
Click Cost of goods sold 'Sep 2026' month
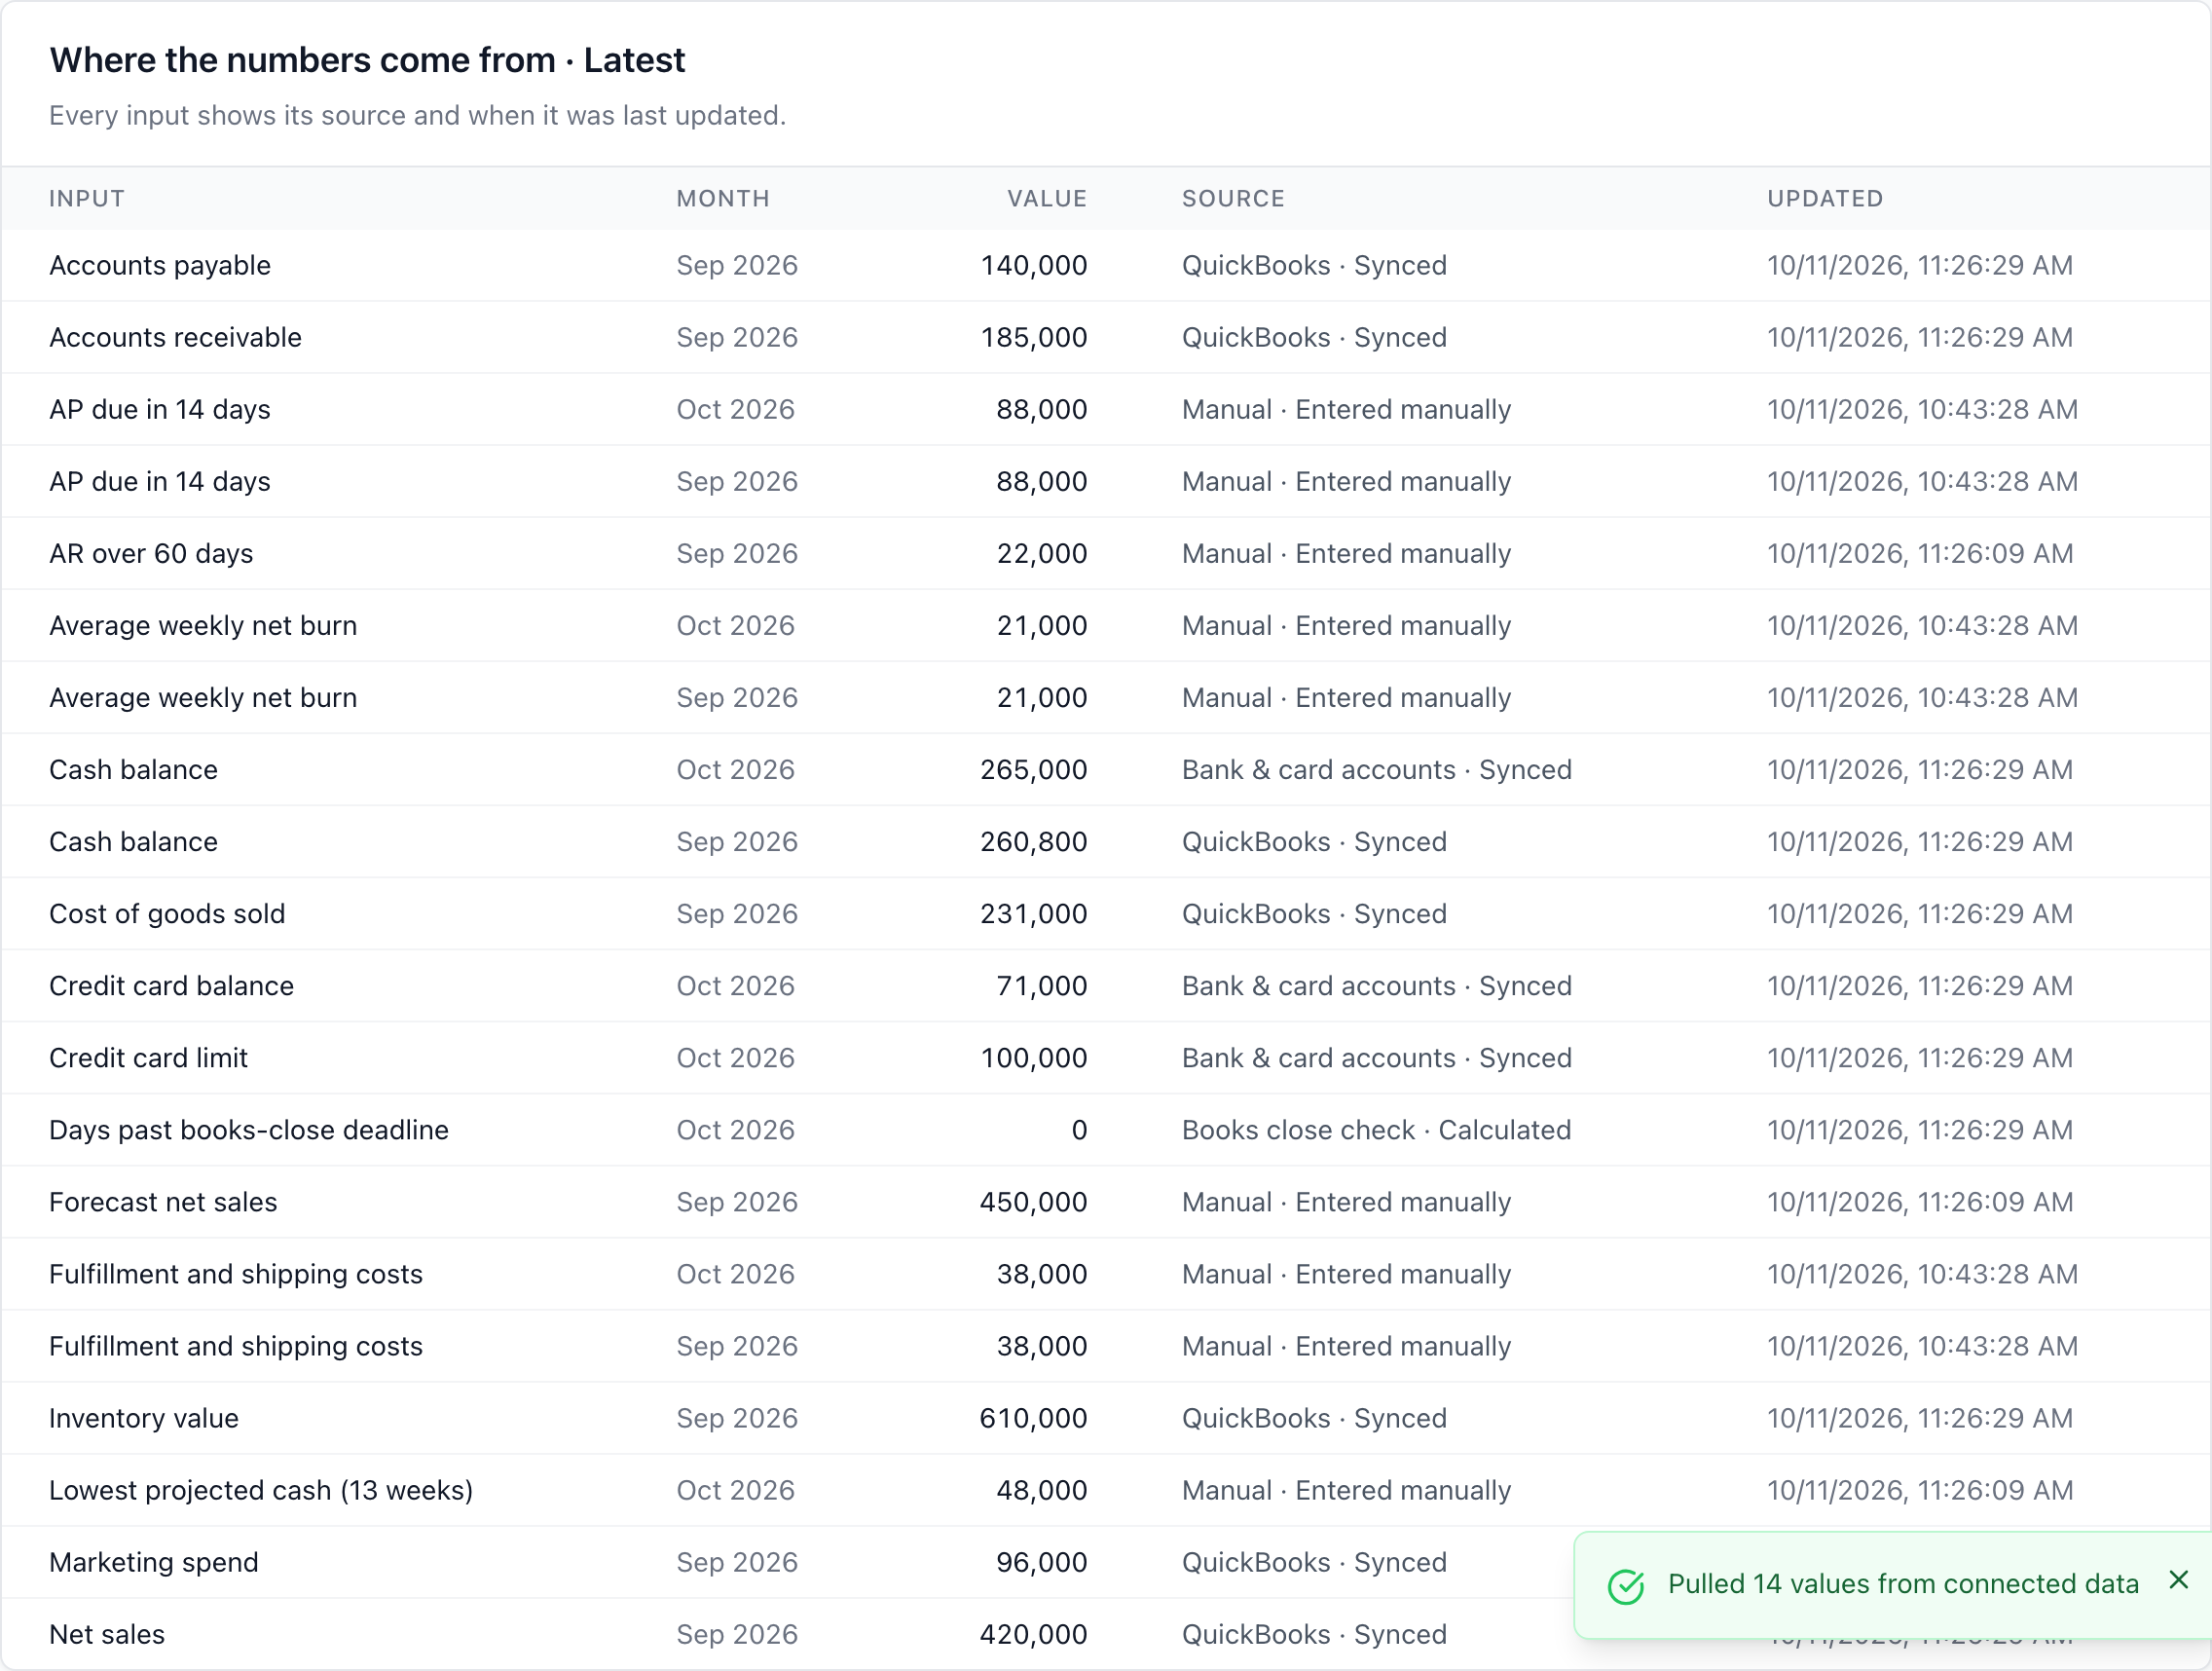click(737, 913)
